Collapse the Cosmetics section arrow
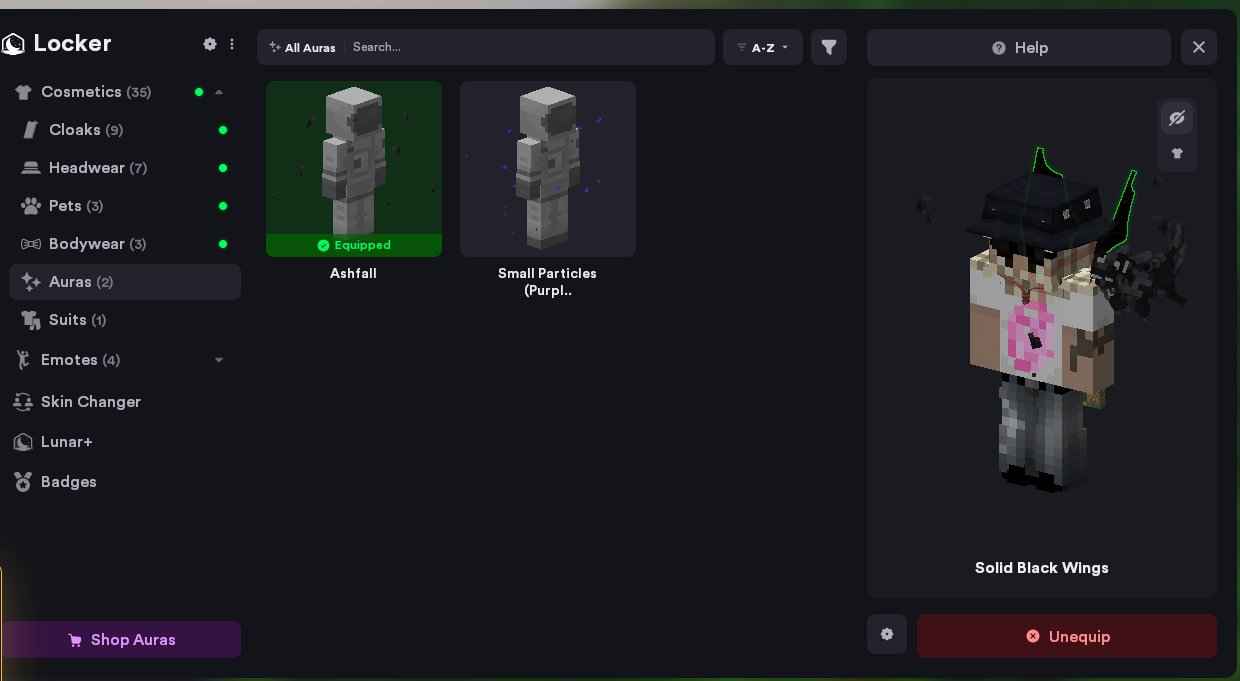 click(219, 92)
